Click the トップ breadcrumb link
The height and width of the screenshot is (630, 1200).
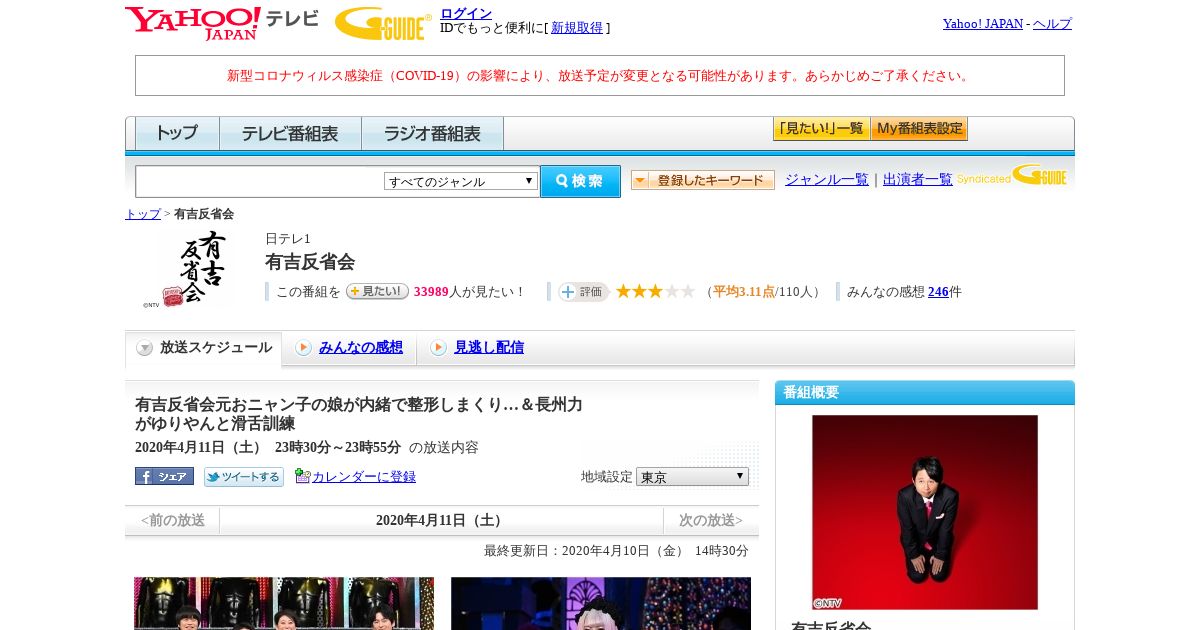pos(143,214)
